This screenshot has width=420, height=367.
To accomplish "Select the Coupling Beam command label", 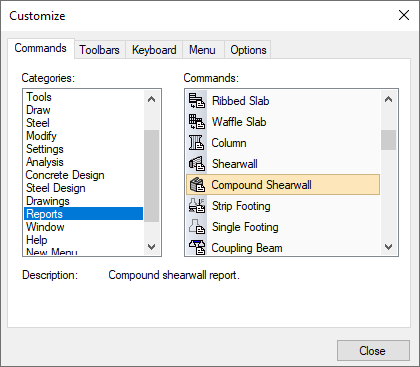I will [x=247, y=248].
